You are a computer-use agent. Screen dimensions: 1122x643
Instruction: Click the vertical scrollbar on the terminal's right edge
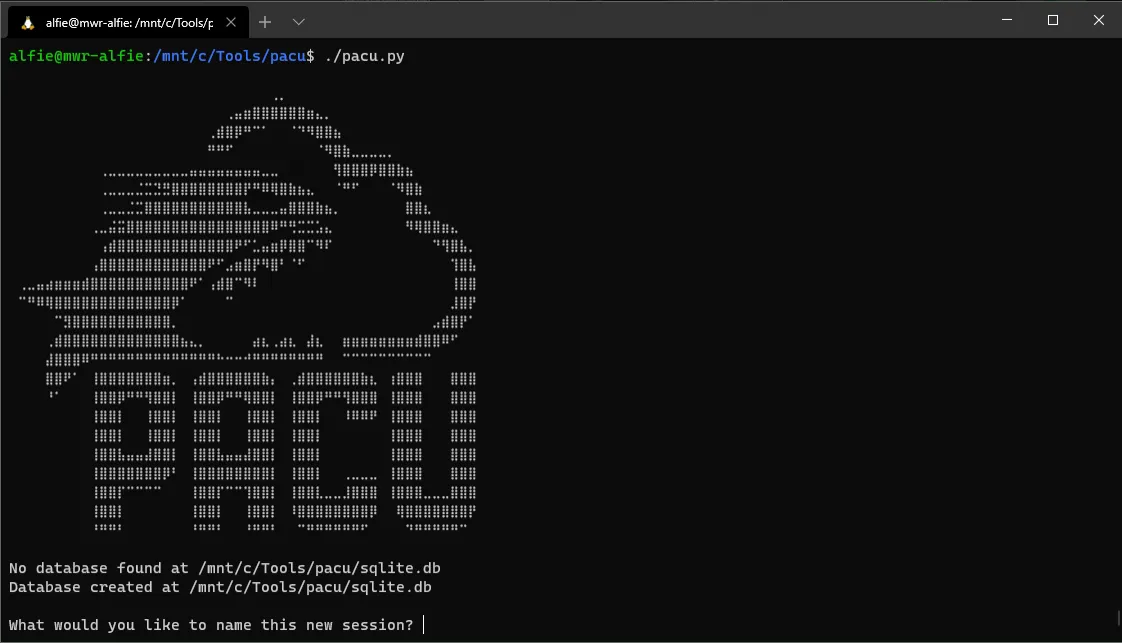coord(1118,618)
